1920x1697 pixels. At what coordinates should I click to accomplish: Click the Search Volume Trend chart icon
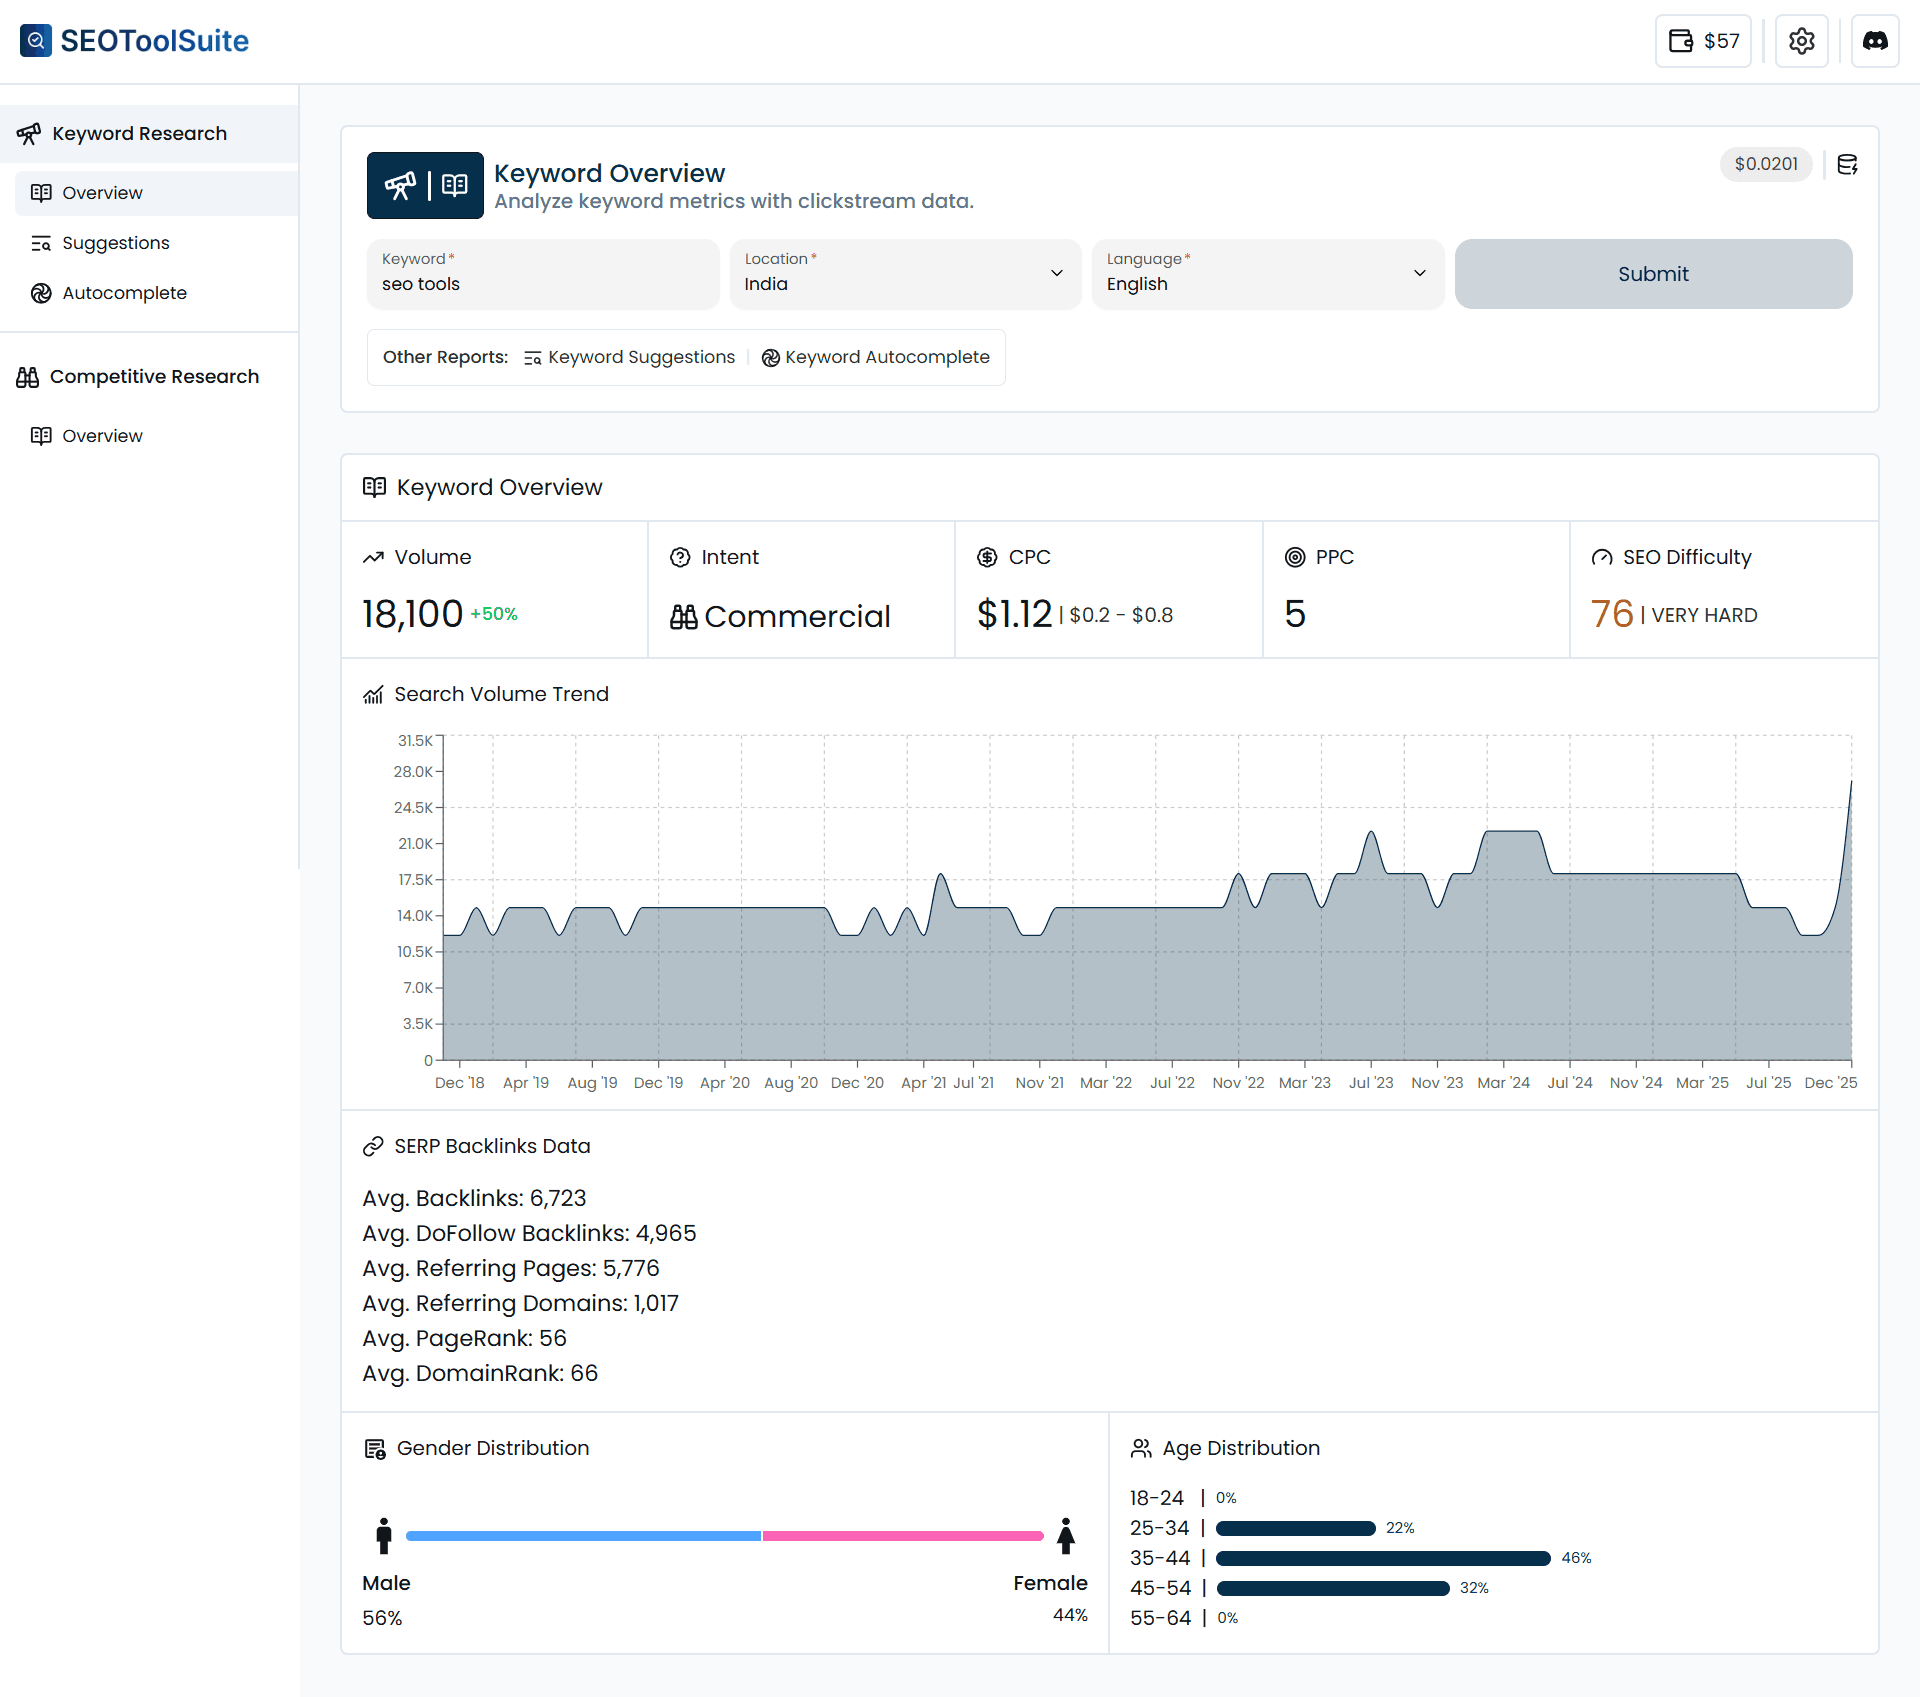pos(372,694)
